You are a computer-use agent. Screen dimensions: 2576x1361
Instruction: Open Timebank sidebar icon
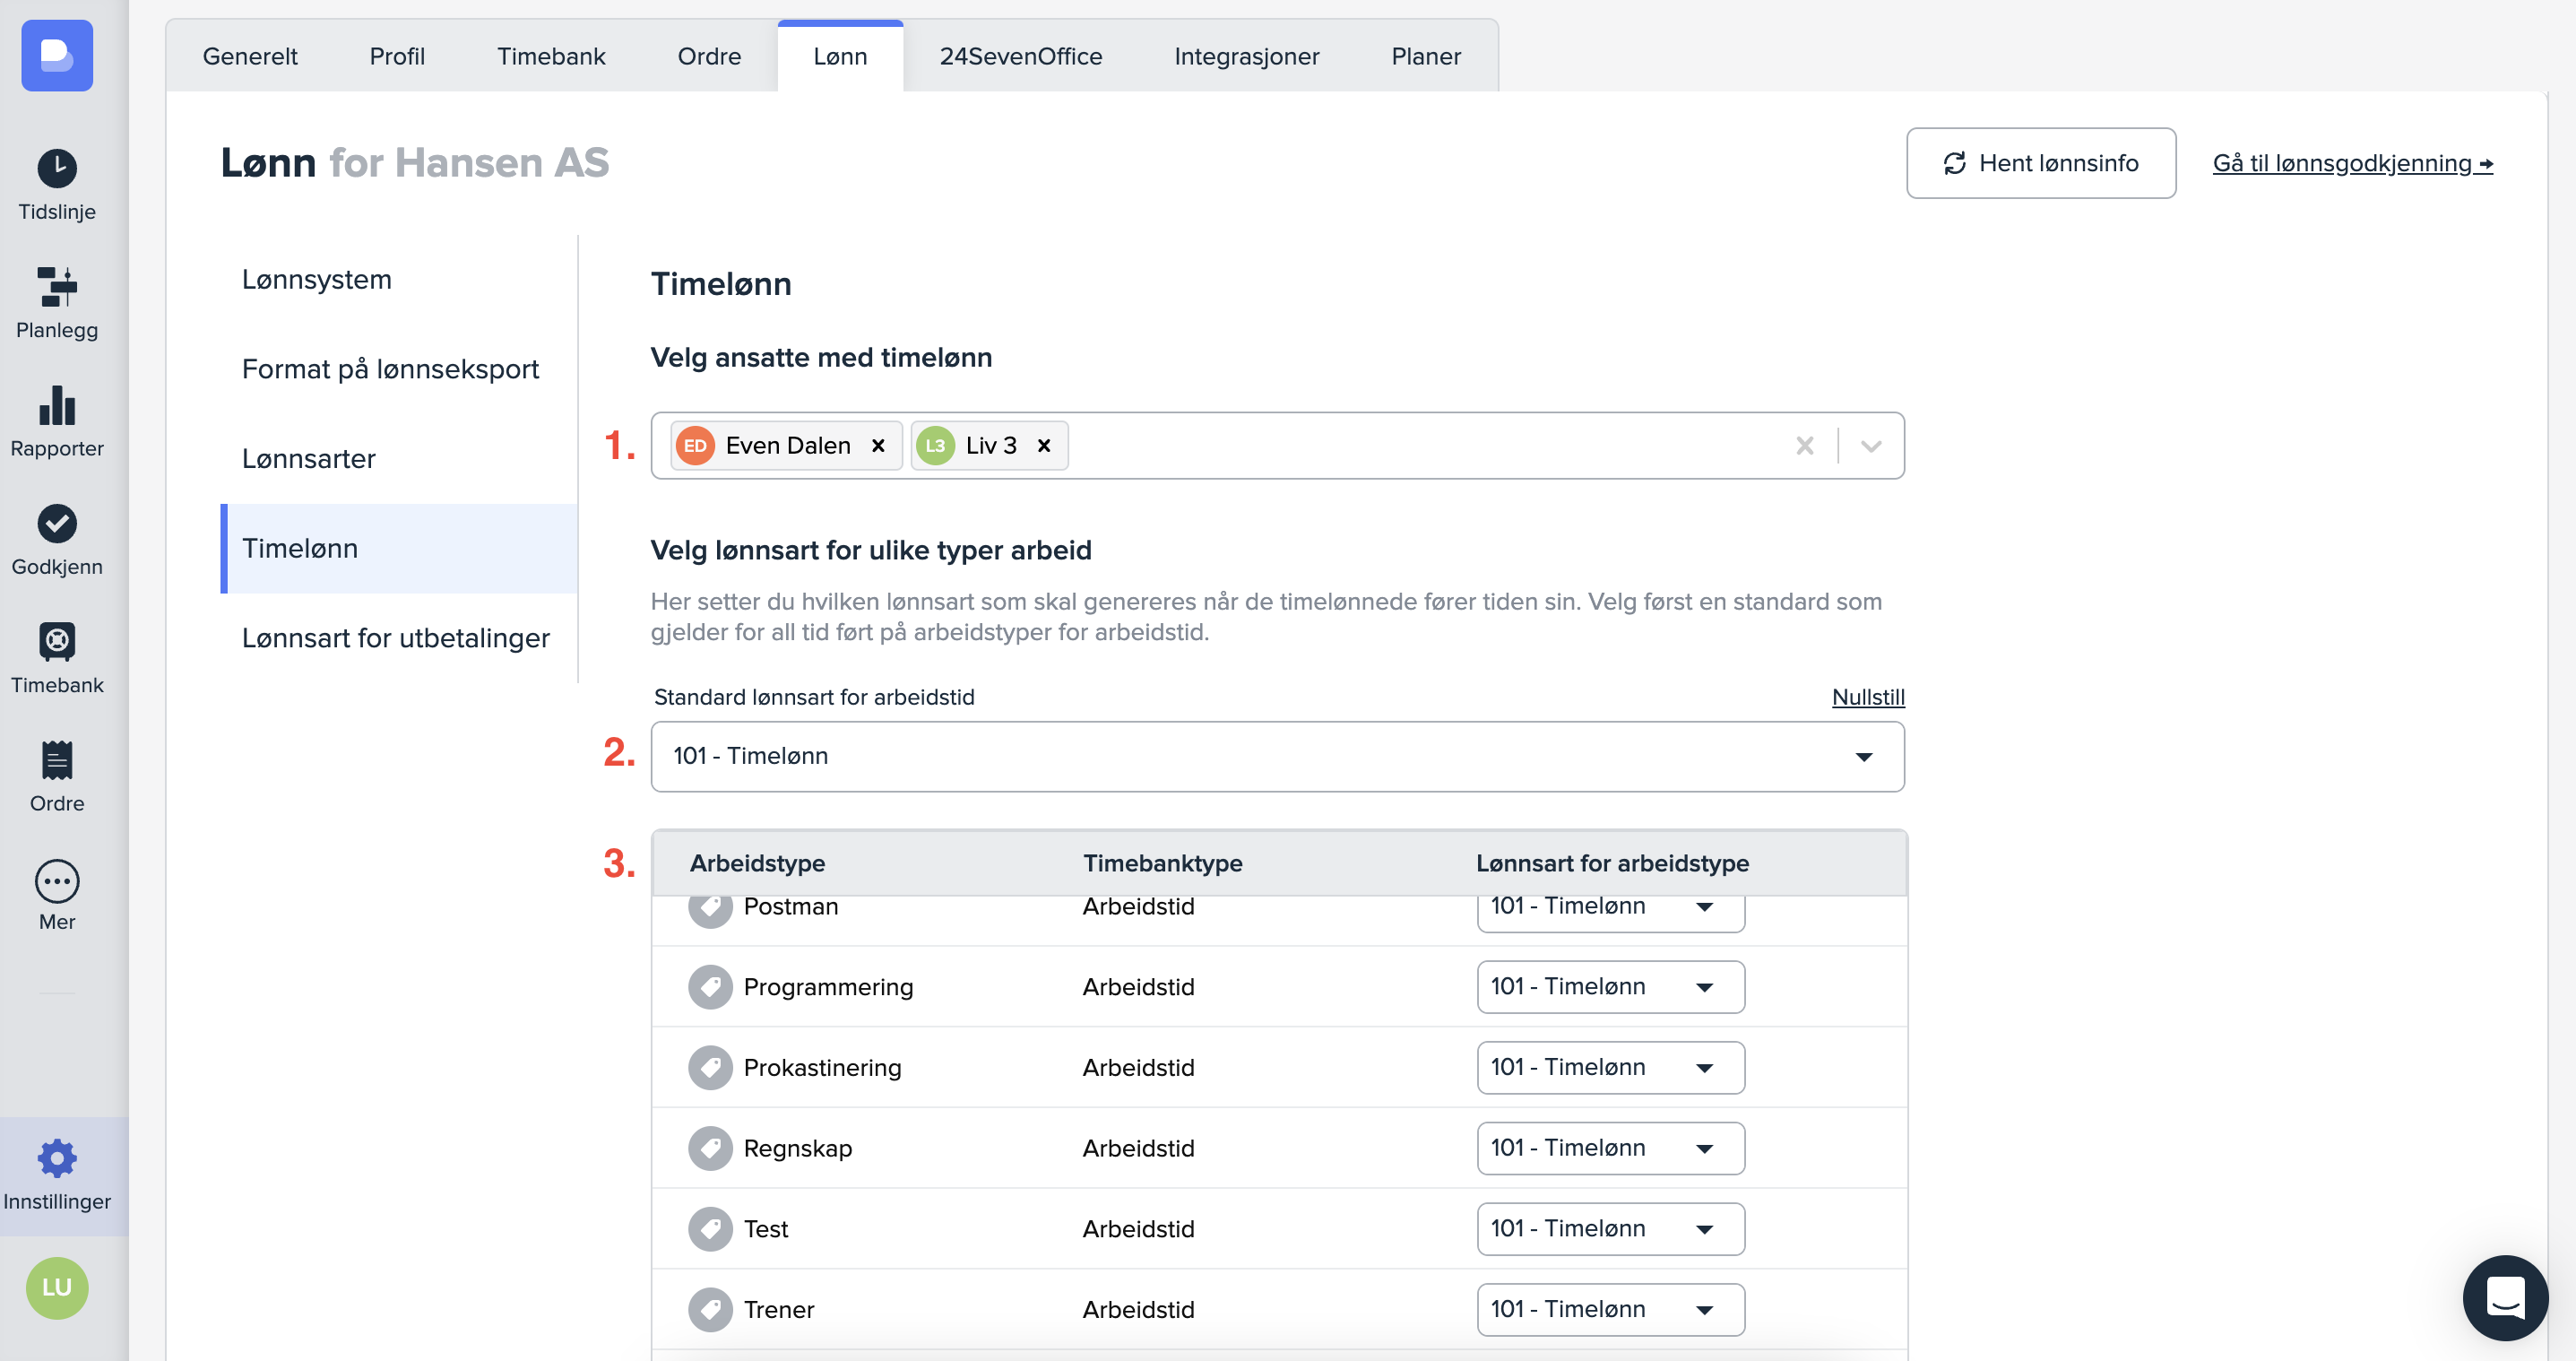[57, 642]
